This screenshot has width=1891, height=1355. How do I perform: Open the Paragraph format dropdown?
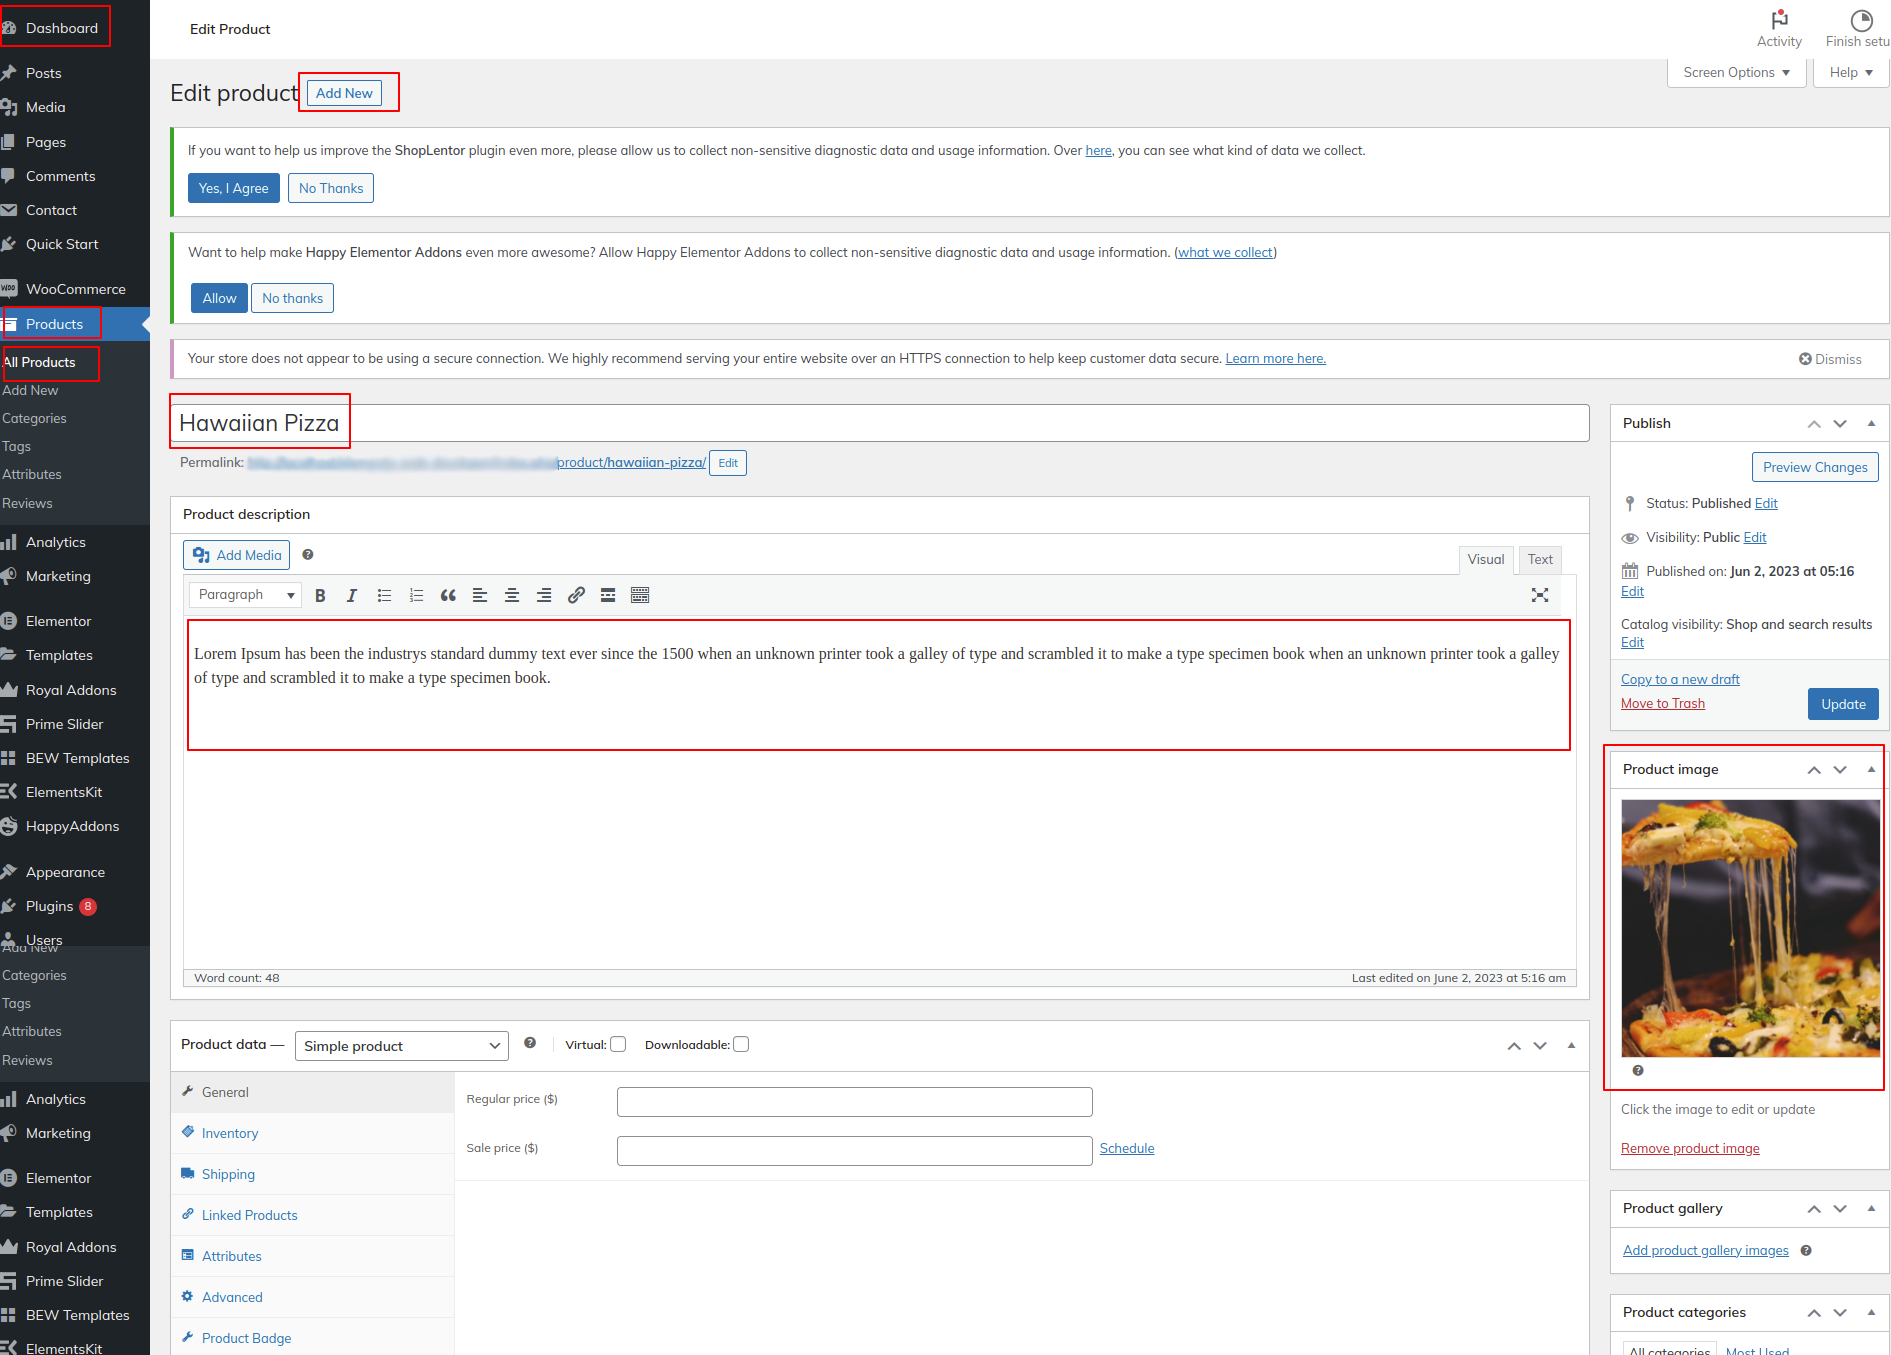(245, 595)
